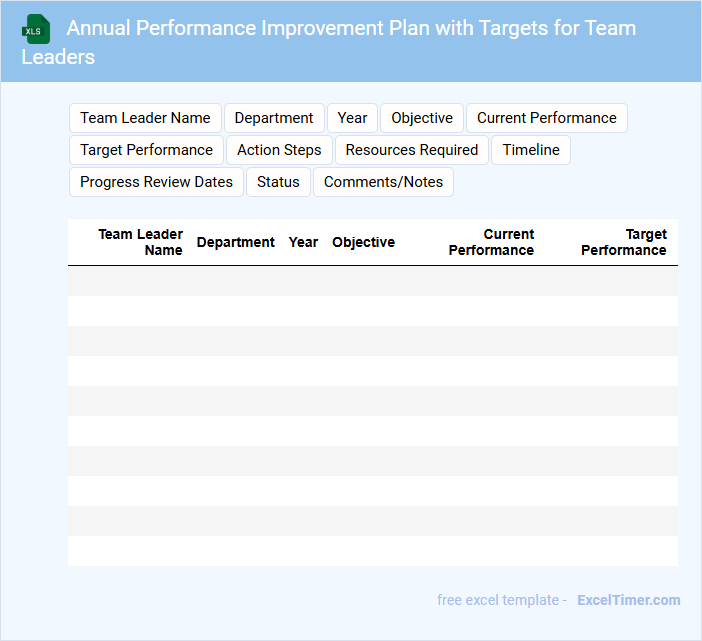Viewport: 702px width, 641px height.
Task: Click the Comments/Notes tag
Action: click(x=383, y=182)
